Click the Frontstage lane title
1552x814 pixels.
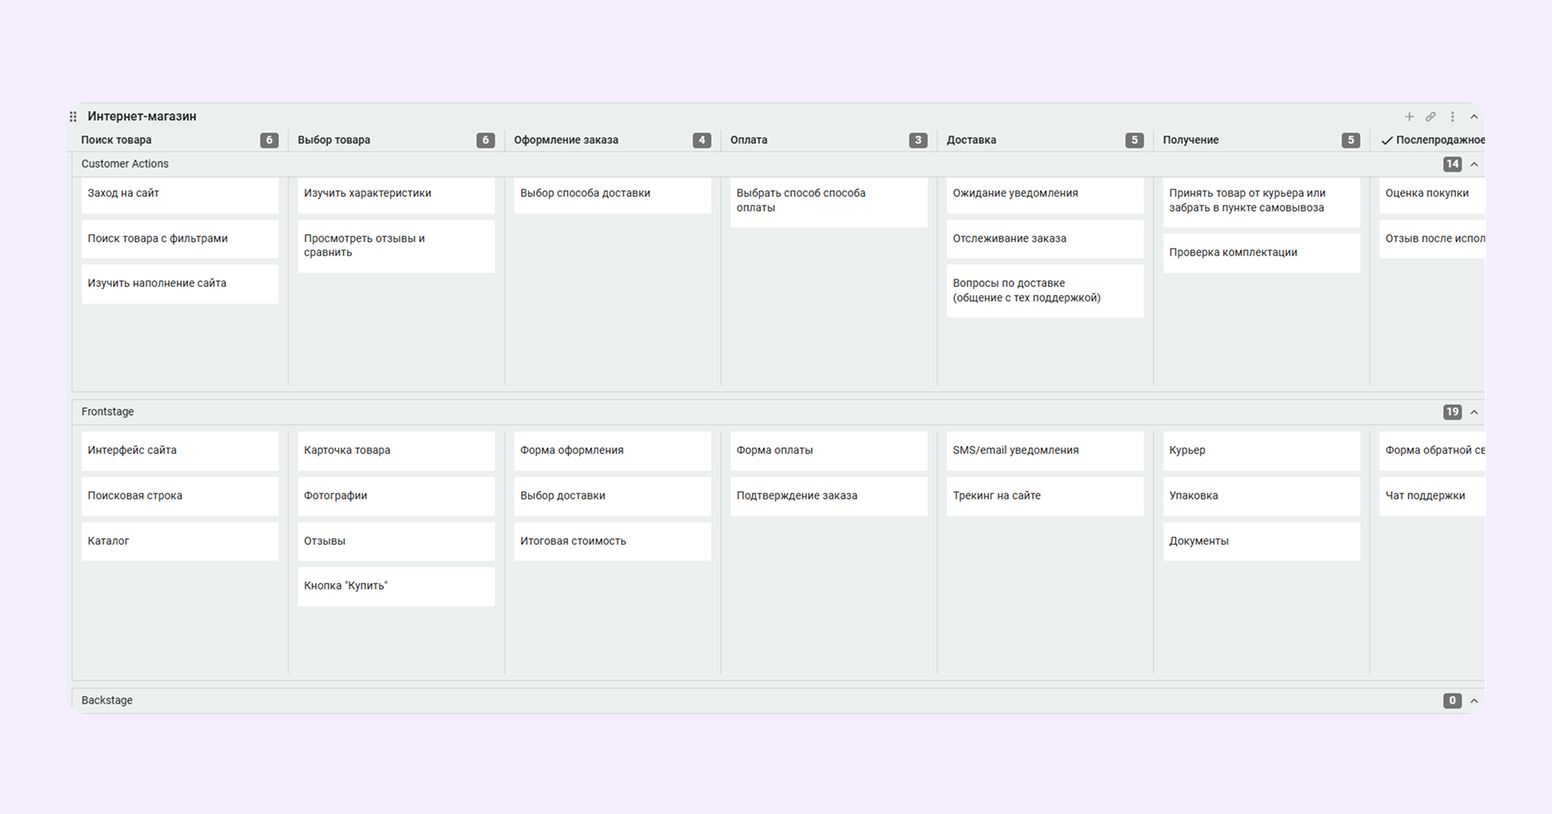pos(107,412)
